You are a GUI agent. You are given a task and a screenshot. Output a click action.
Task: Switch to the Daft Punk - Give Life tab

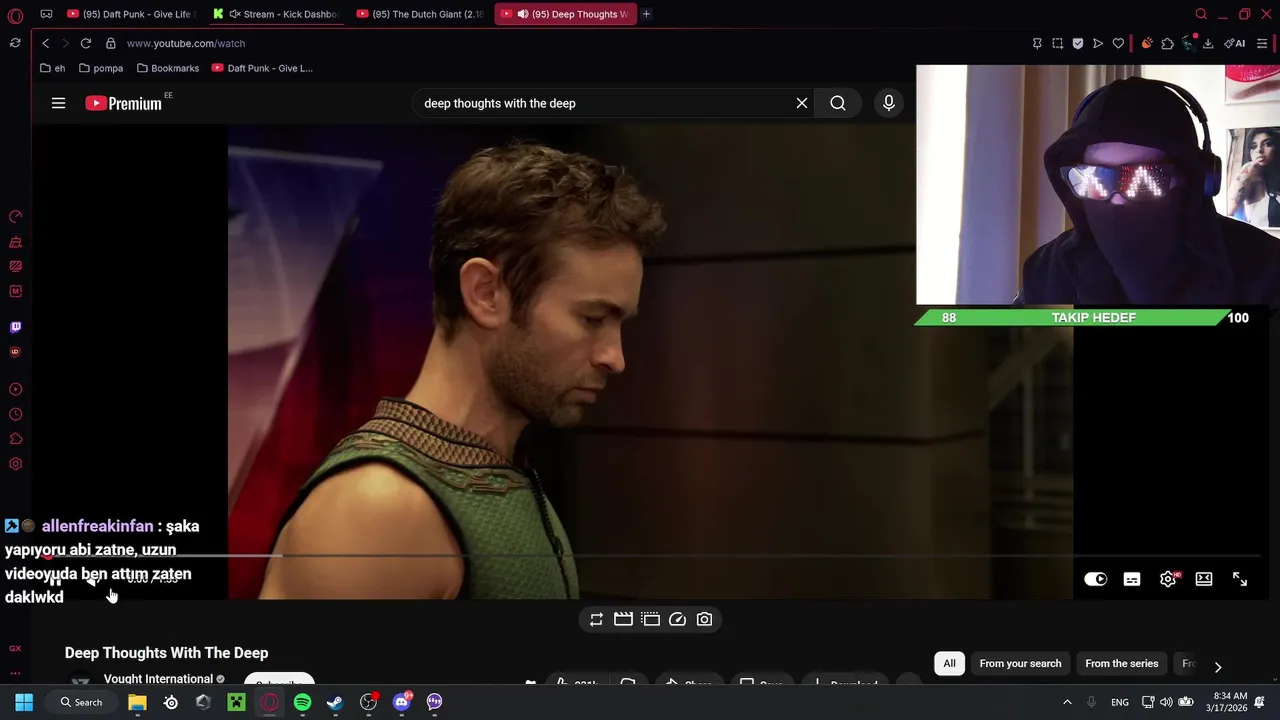(x=130, y=14)
